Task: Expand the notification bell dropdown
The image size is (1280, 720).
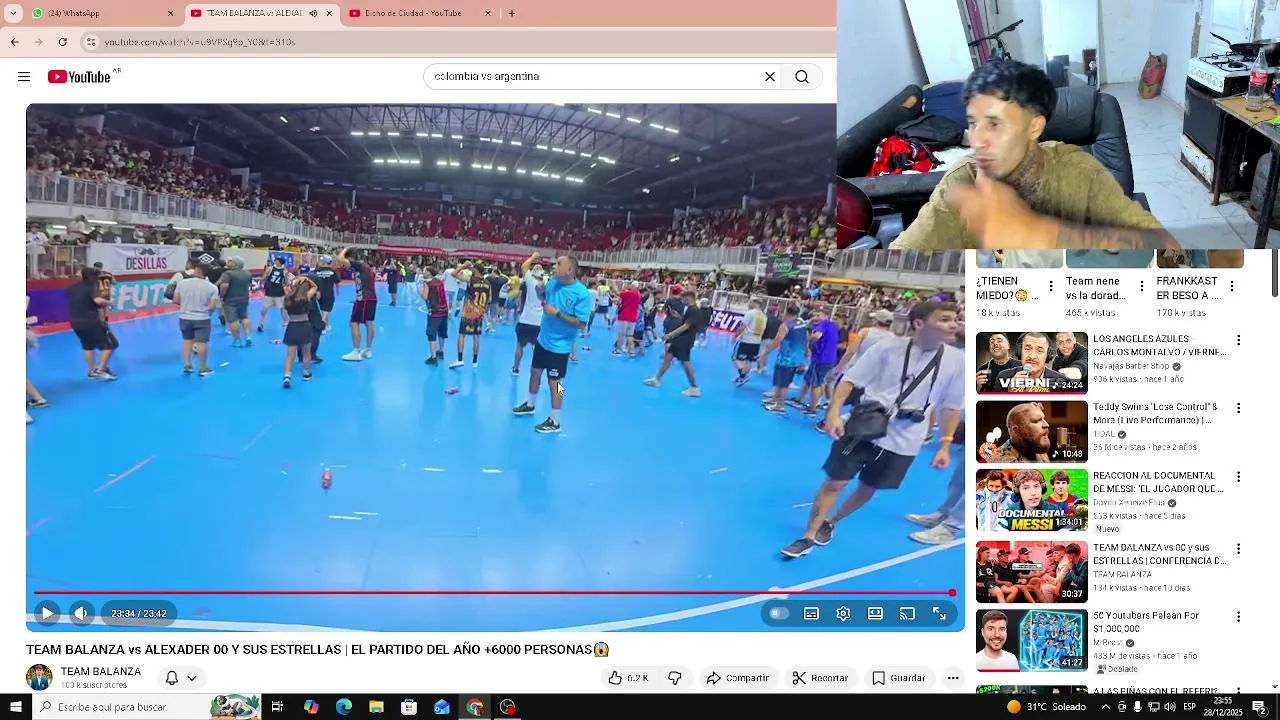Action: (x=181, y=678)
